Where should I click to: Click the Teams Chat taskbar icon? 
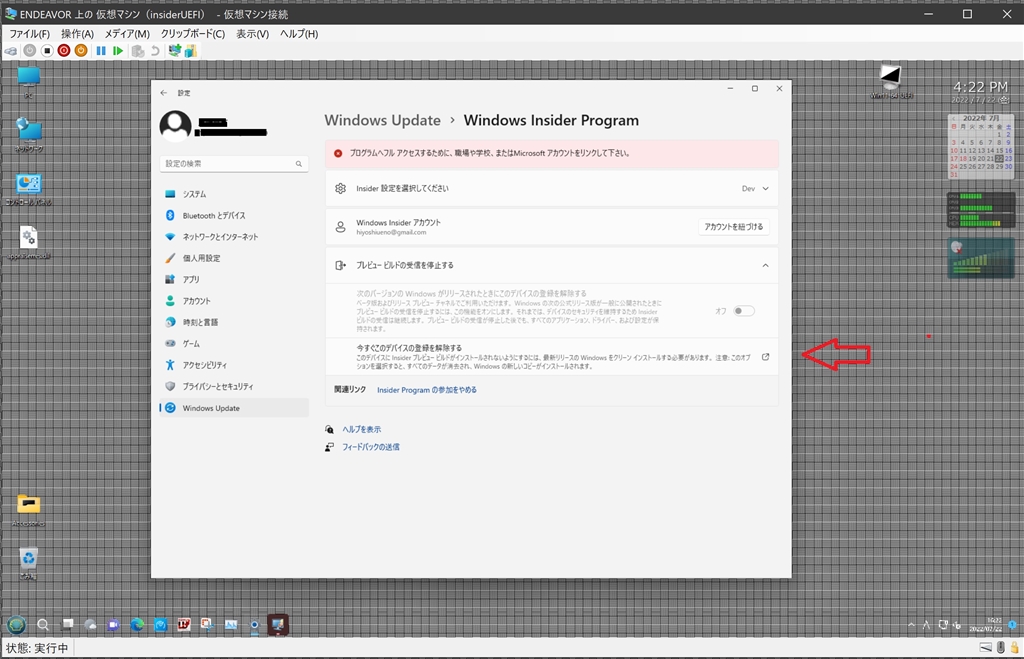tap(114, 625)
